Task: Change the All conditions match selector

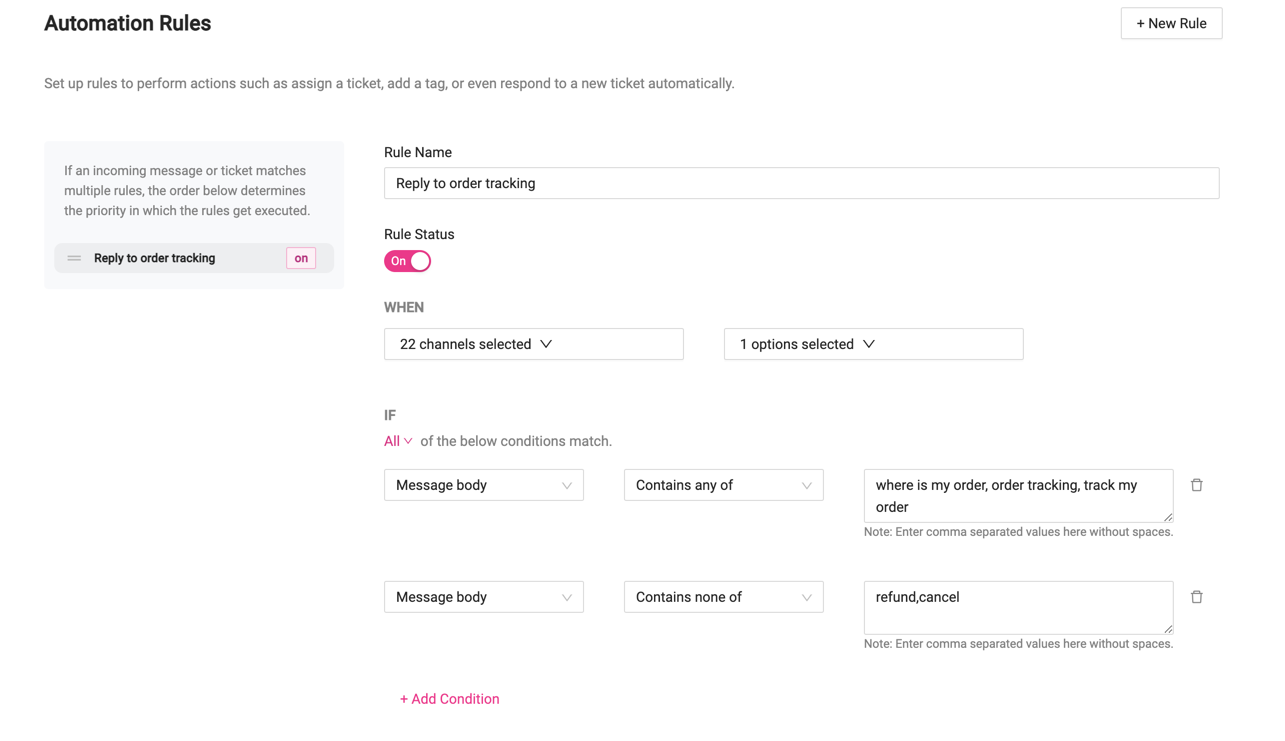Action: point(398,441)
